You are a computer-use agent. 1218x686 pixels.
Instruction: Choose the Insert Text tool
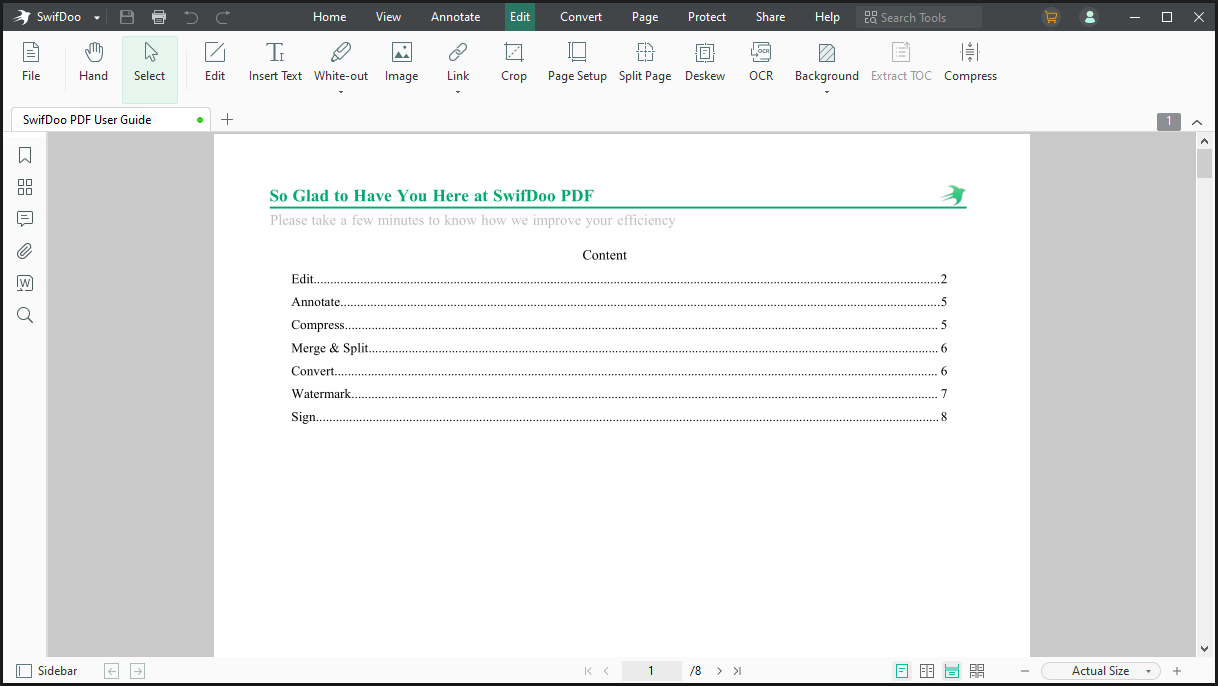pyautogui.click(x=275, y=62)
